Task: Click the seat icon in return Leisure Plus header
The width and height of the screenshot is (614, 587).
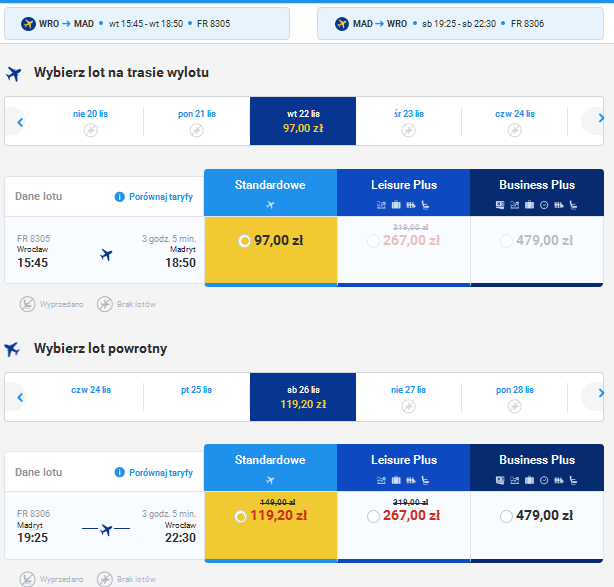Action: (x=425, y=480)
